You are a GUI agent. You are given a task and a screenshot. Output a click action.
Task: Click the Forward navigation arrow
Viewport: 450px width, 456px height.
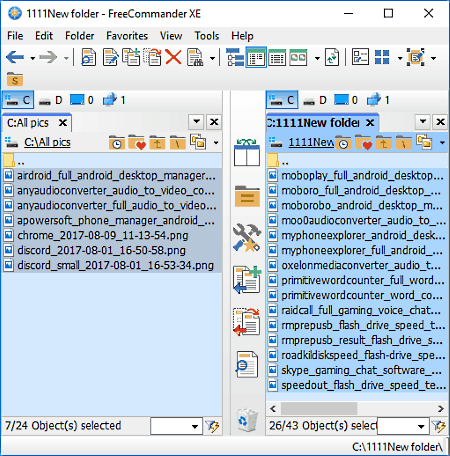pos(48,57)
